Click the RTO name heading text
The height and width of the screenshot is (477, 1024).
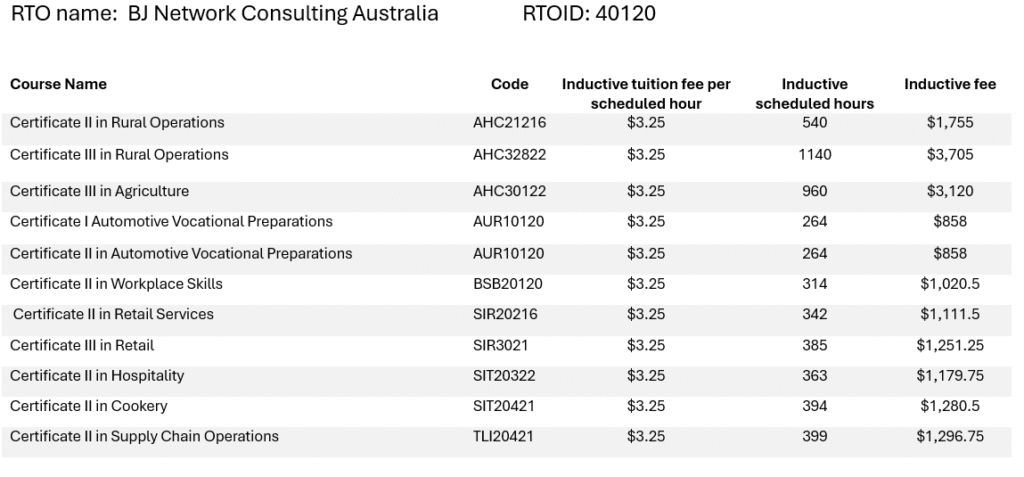(x=225, y=14)
